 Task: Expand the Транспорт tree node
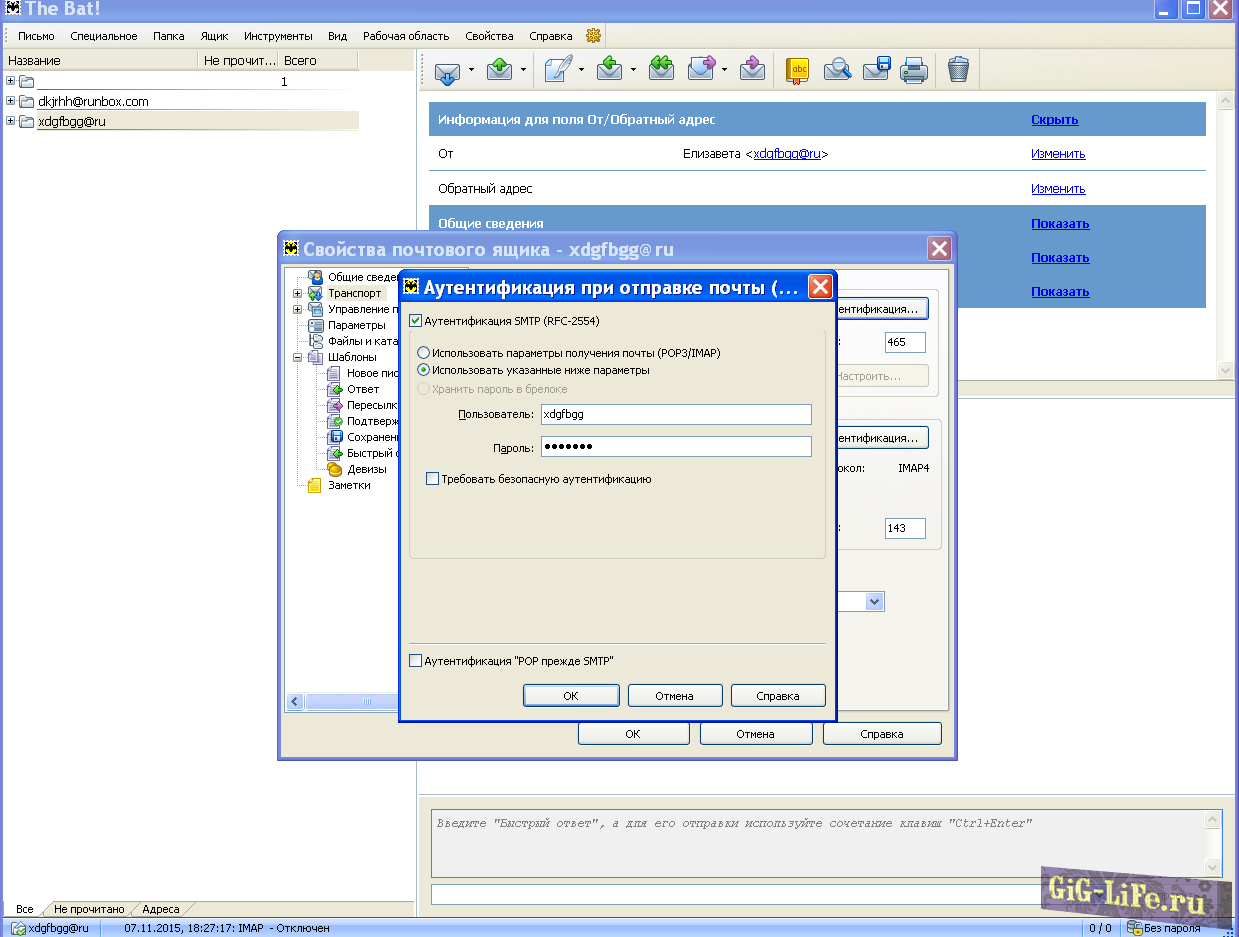[x=298, y=294]
